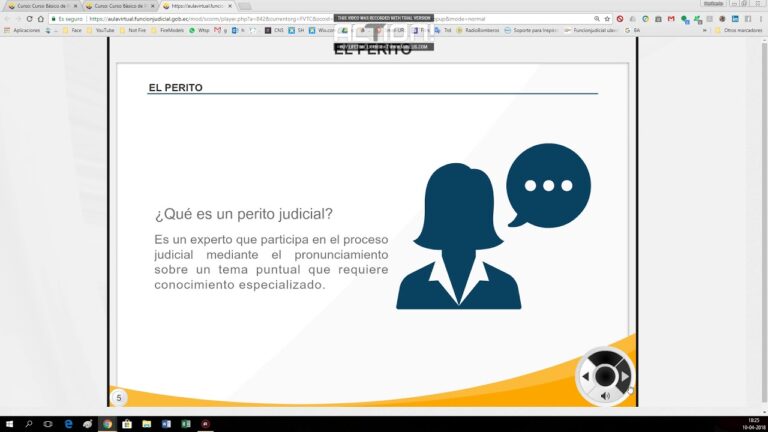Screen dimensions: 768x432
Task: Launch Microsoft Edge from the taskbar
Action: tap(68, 424)
